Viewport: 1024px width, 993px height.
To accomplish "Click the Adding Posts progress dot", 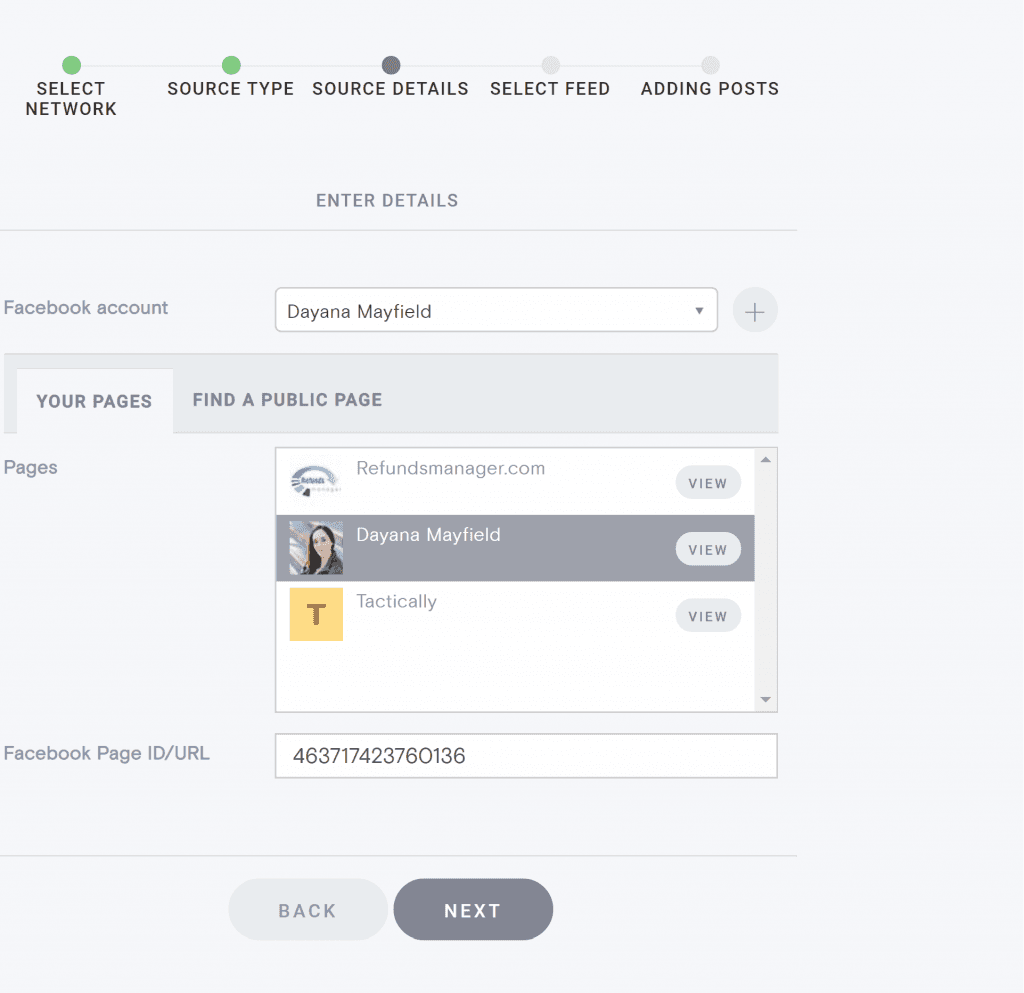I will click(x=710, y=63).
